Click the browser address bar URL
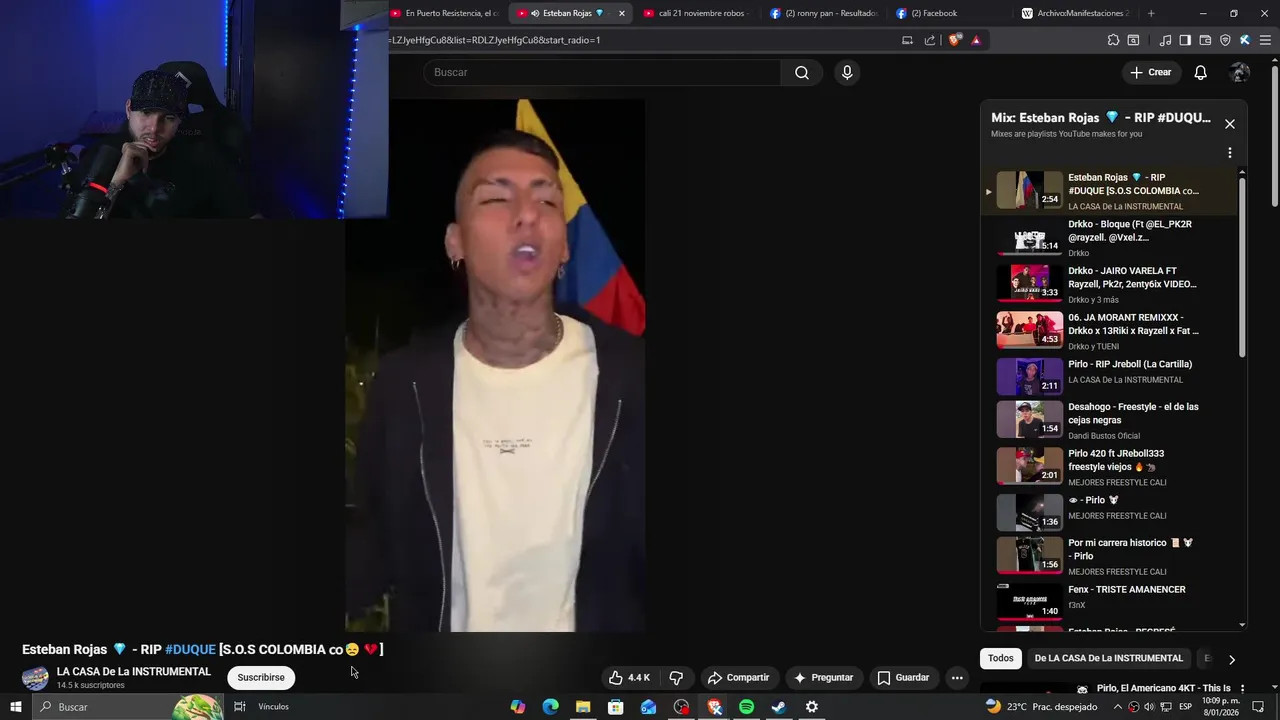 (640, 40)
